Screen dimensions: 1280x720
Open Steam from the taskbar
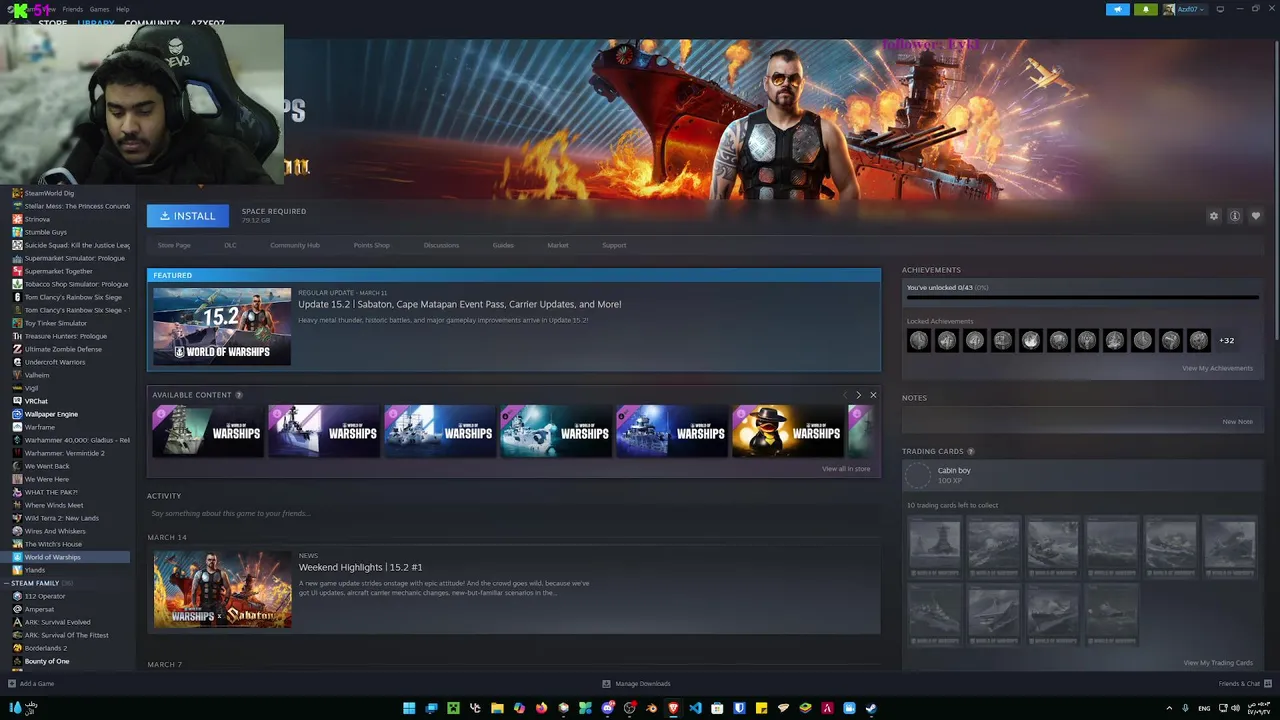[x=871, y=708]
